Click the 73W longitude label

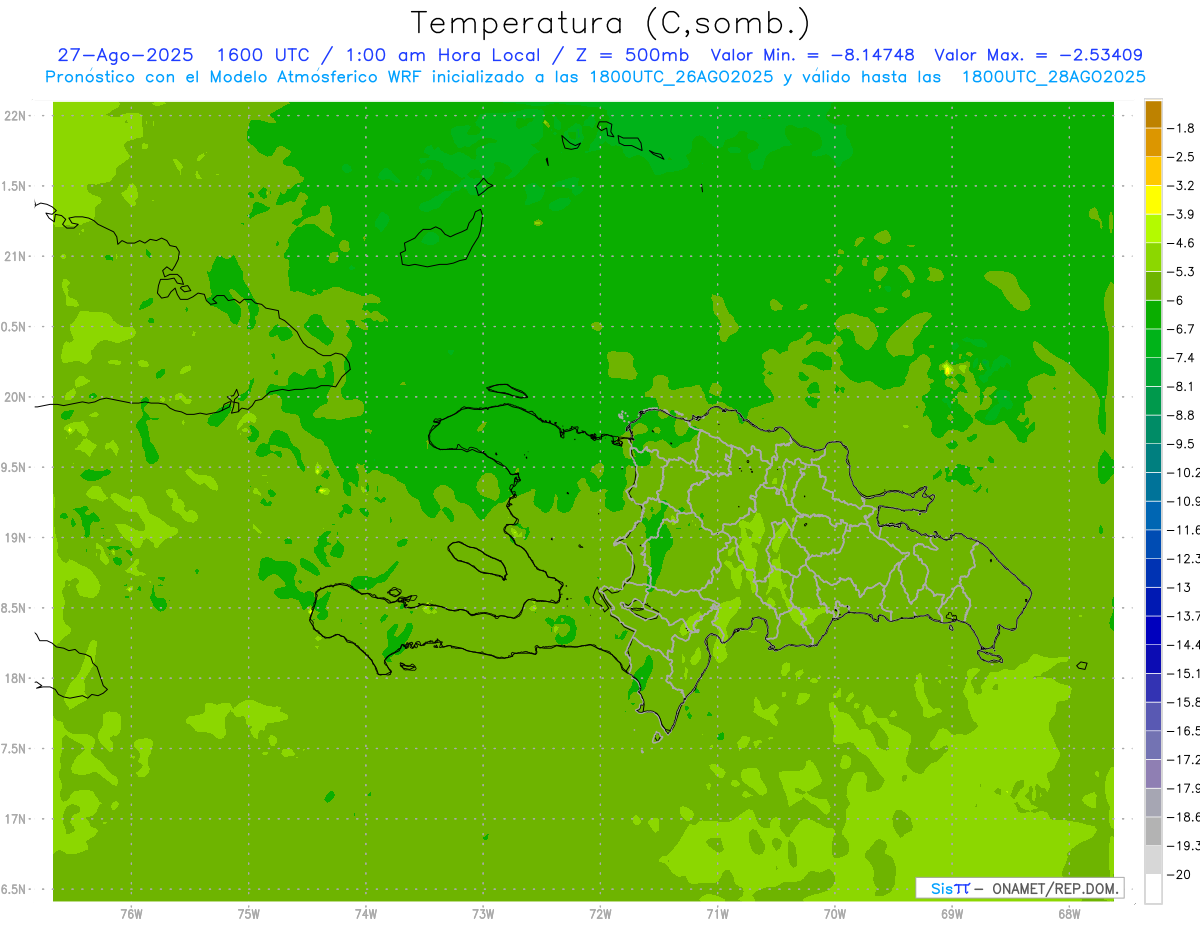tap(483, 914)
